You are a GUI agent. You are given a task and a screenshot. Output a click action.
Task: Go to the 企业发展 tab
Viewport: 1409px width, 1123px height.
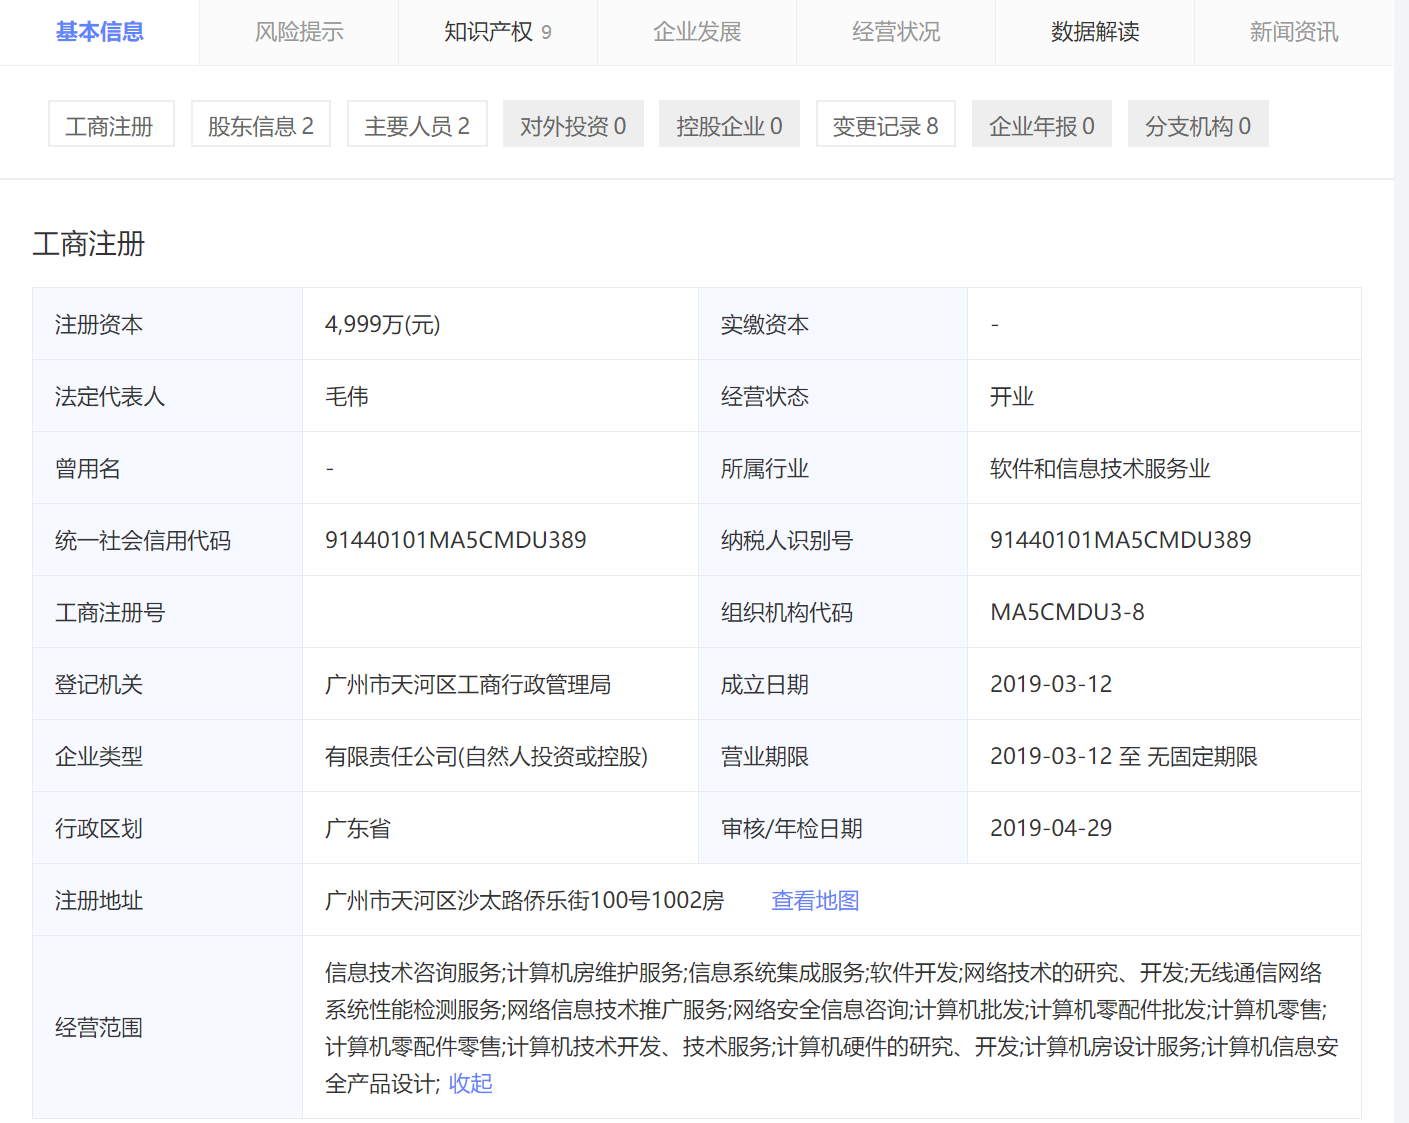[697, 32]
